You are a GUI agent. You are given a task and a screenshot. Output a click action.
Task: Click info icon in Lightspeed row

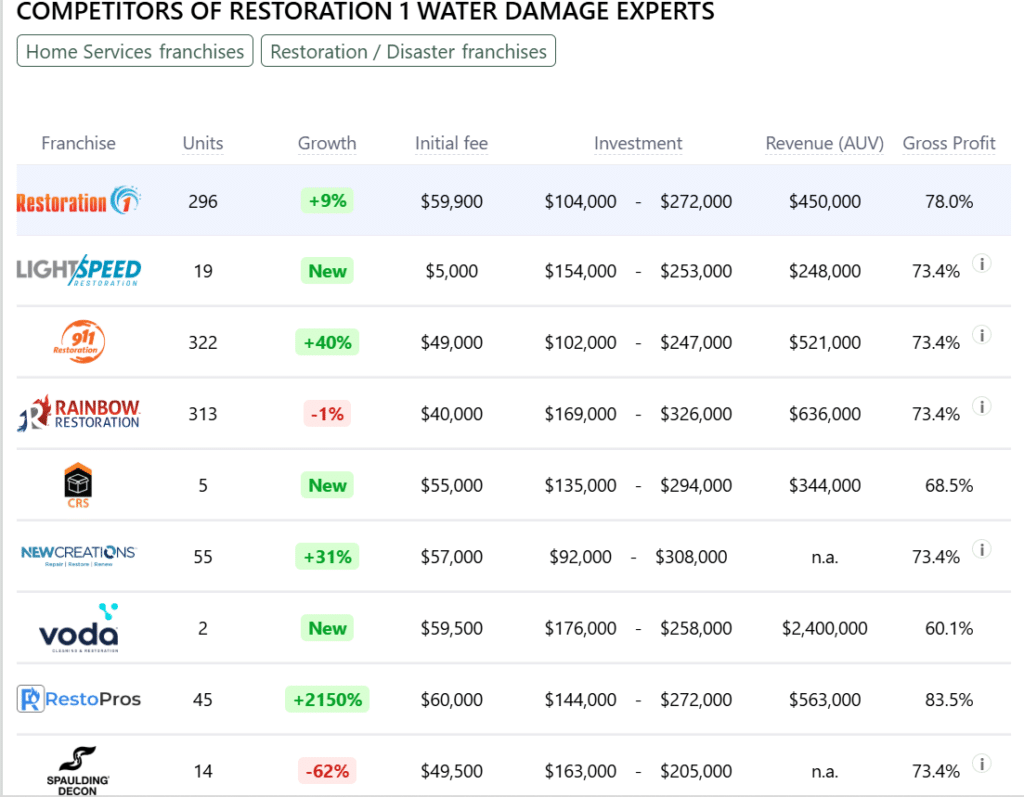pyautogui.click(x=982, y=263)
